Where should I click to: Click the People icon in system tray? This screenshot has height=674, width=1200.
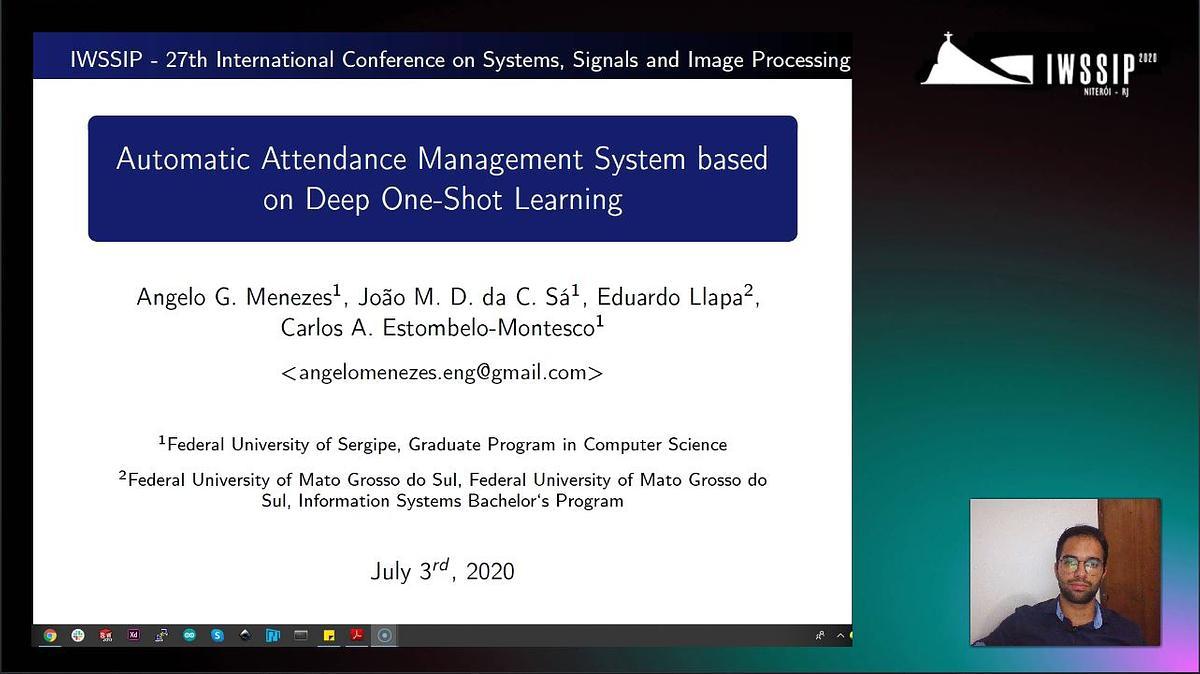[x=820, y=635]
